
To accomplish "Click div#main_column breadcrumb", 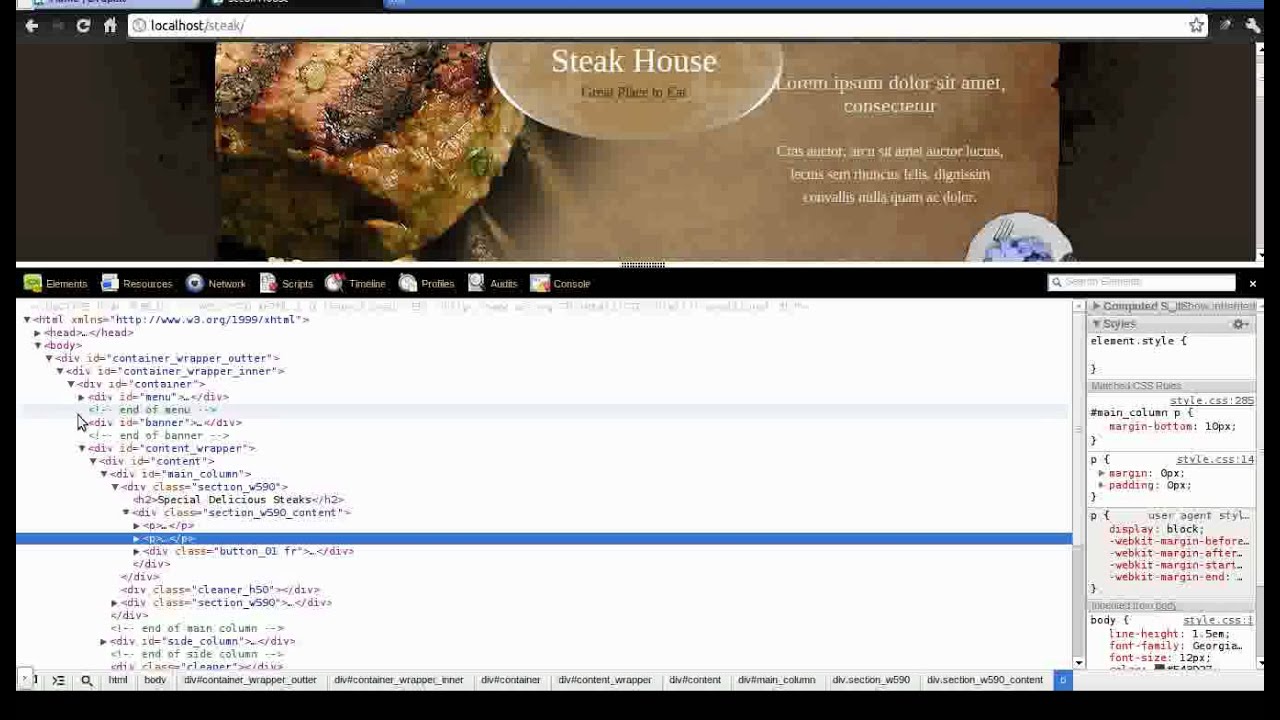I will (777, 680).
